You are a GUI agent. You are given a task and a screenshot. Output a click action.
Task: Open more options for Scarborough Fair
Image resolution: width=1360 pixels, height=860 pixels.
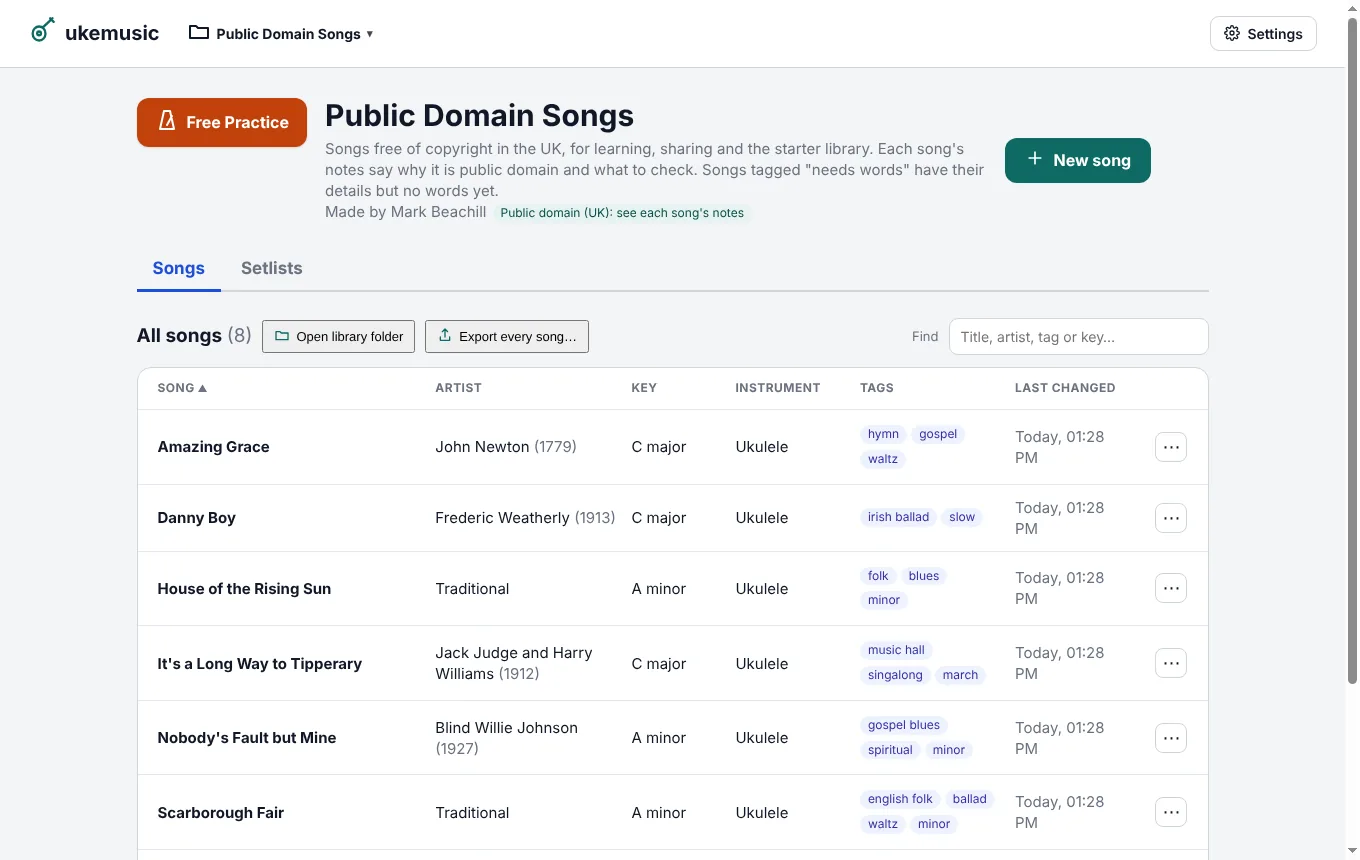click(x=1171, y=812)
